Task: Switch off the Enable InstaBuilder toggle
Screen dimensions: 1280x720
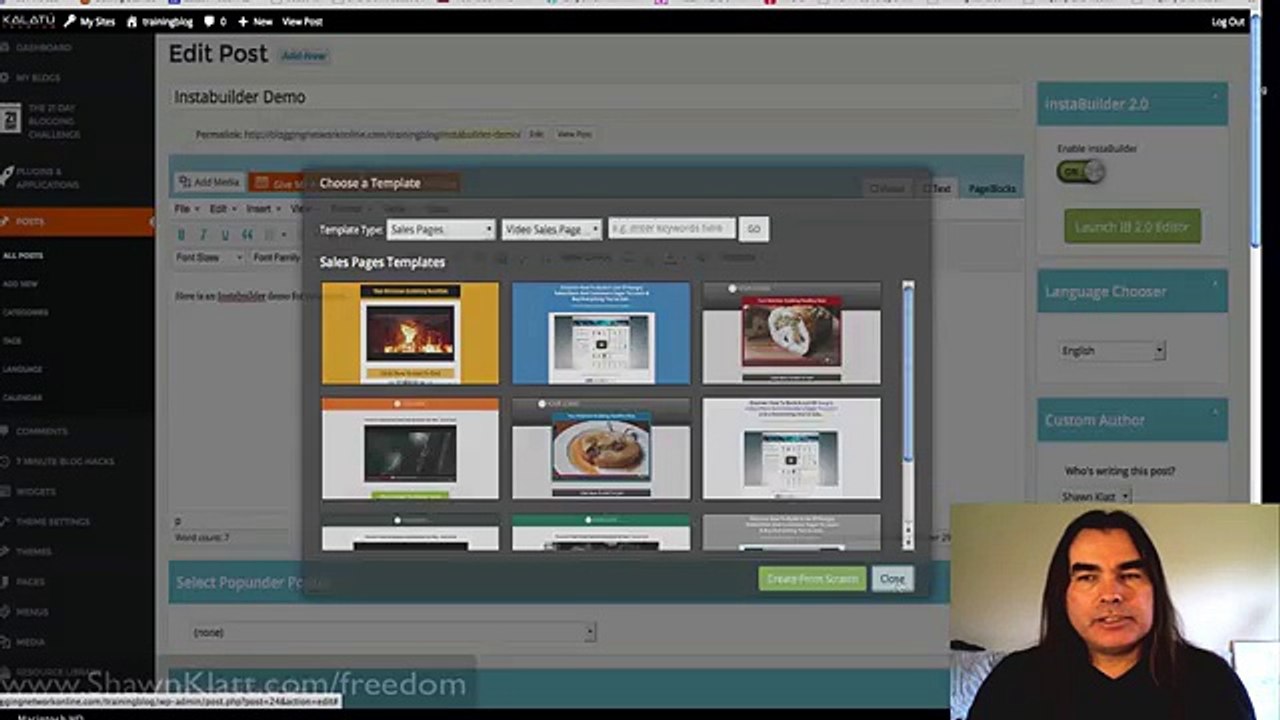Action: (1080, 171)
